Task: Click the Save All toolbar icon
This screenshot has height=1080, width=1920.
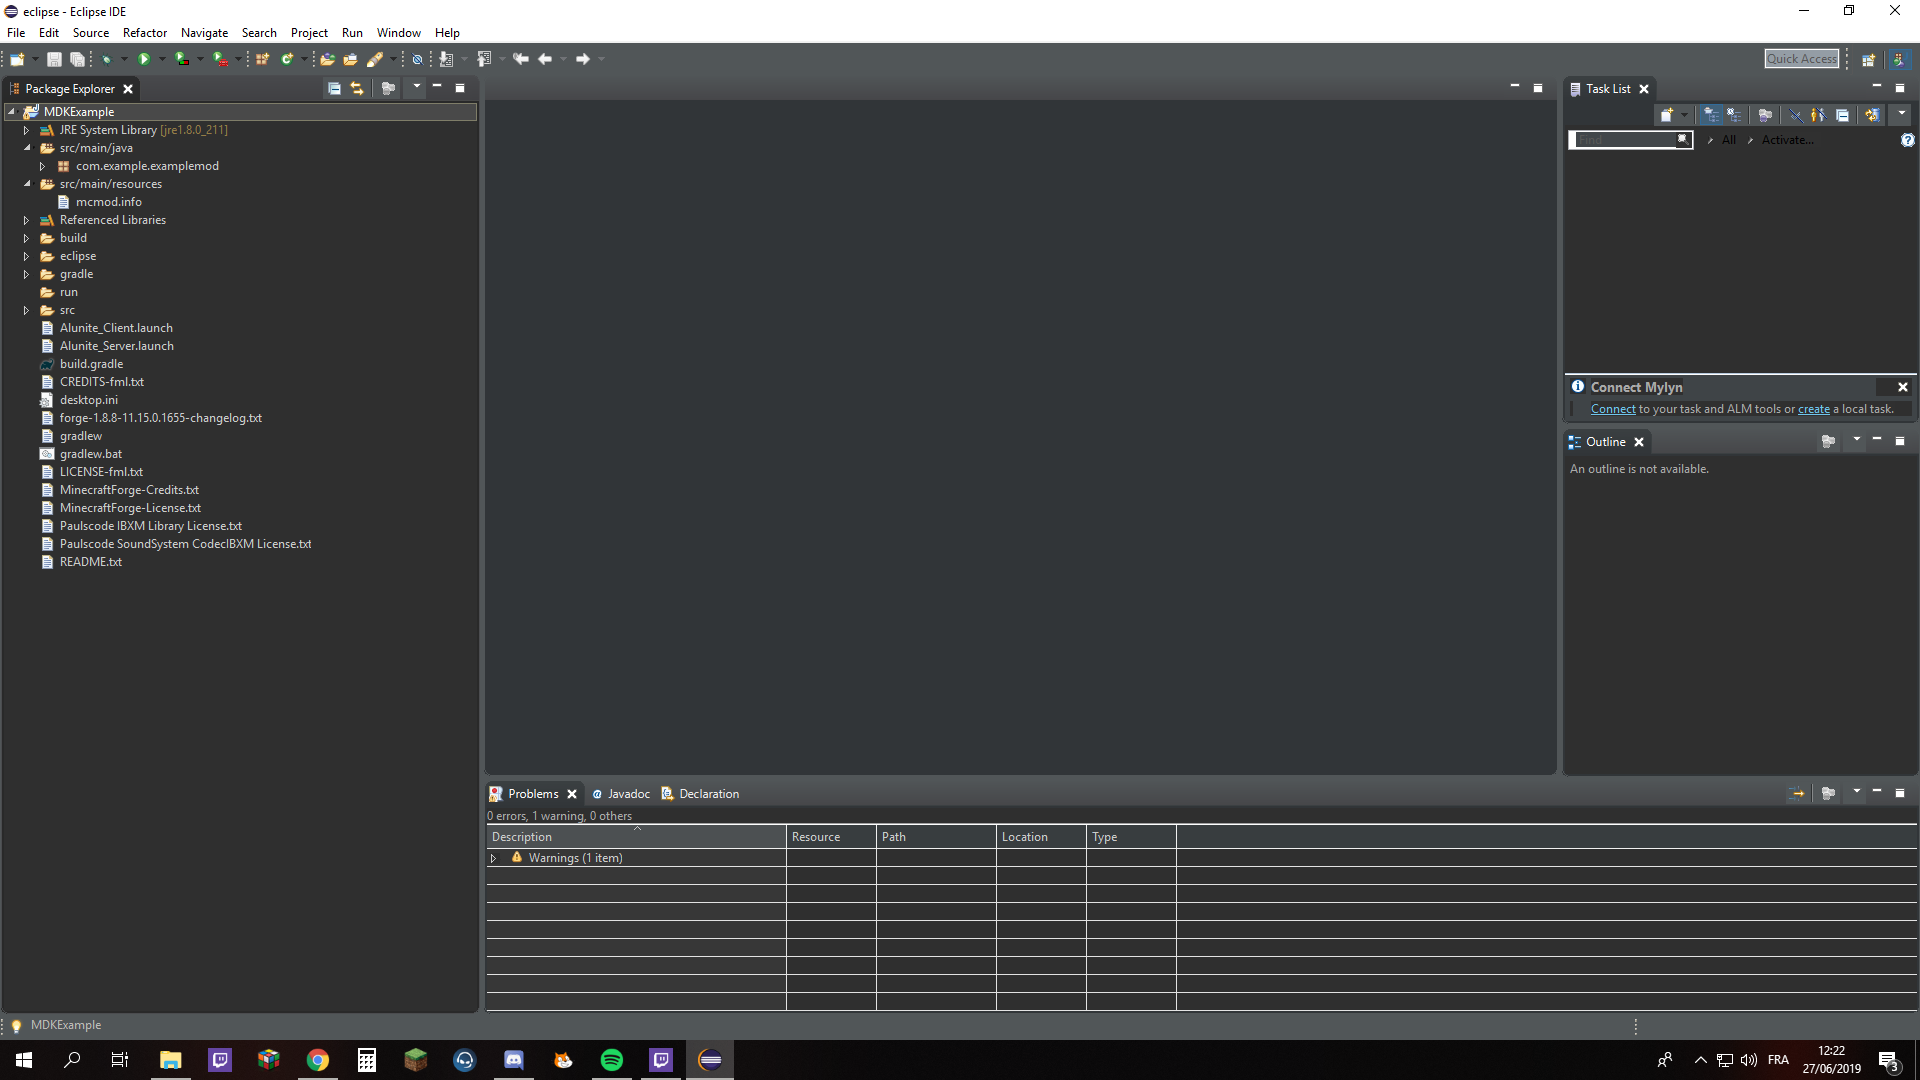Action: tap(77, 60)
